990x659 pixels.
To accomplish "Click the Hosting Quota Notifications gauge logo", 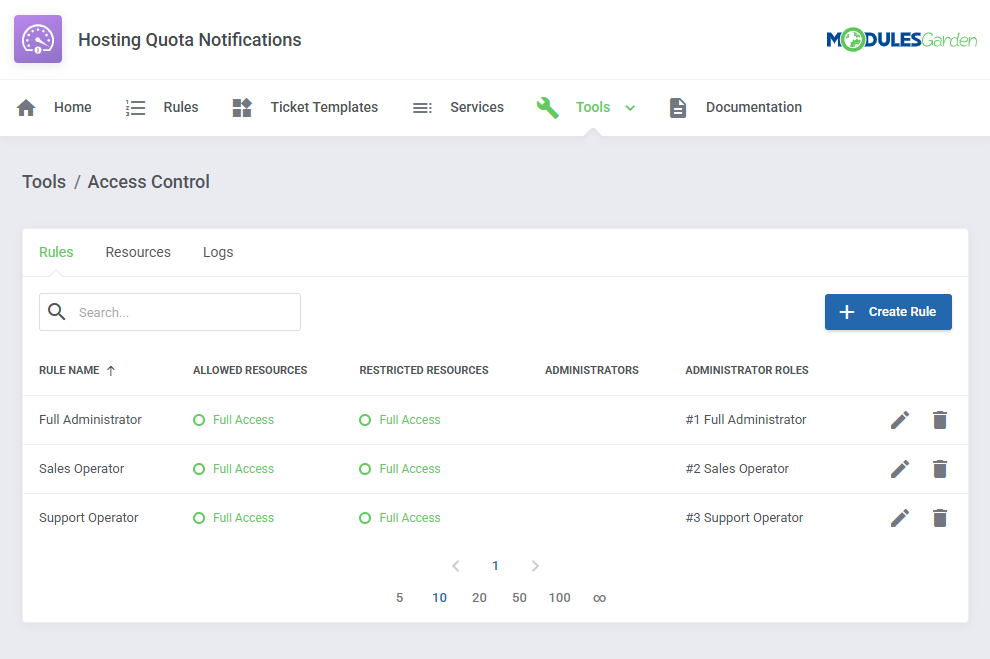I will tap(38, 39).
